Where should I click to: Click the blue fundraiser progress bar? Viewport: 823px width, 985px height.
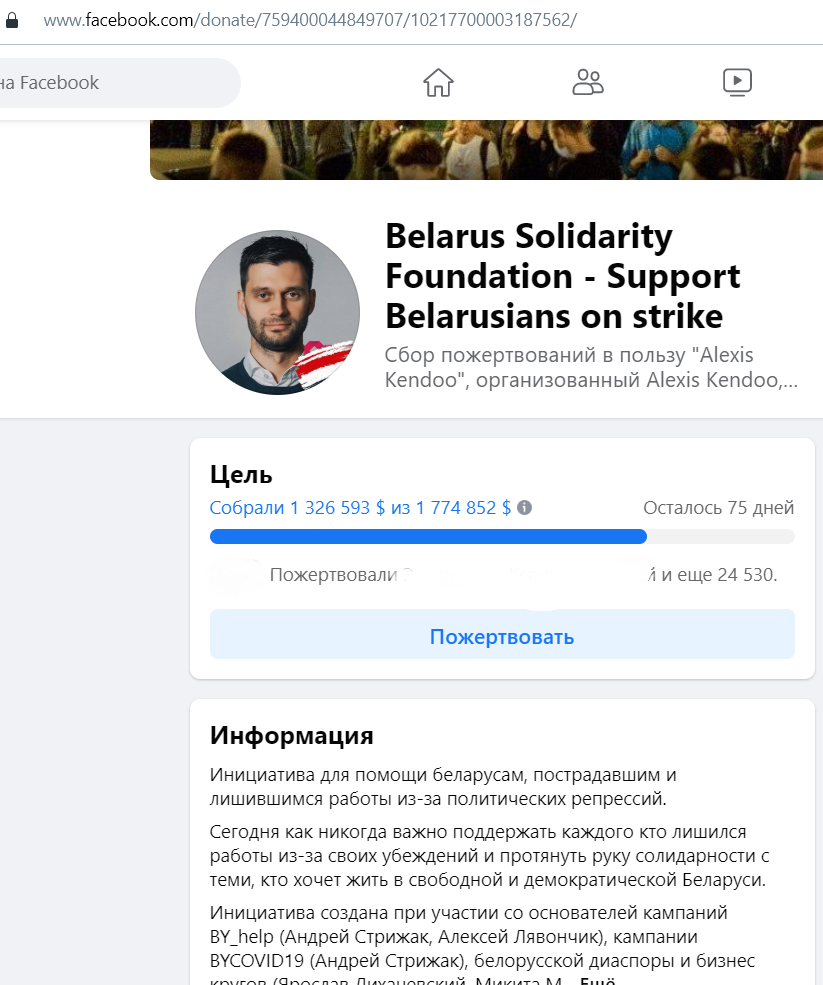pyautogui.click(x=428, y=536)
